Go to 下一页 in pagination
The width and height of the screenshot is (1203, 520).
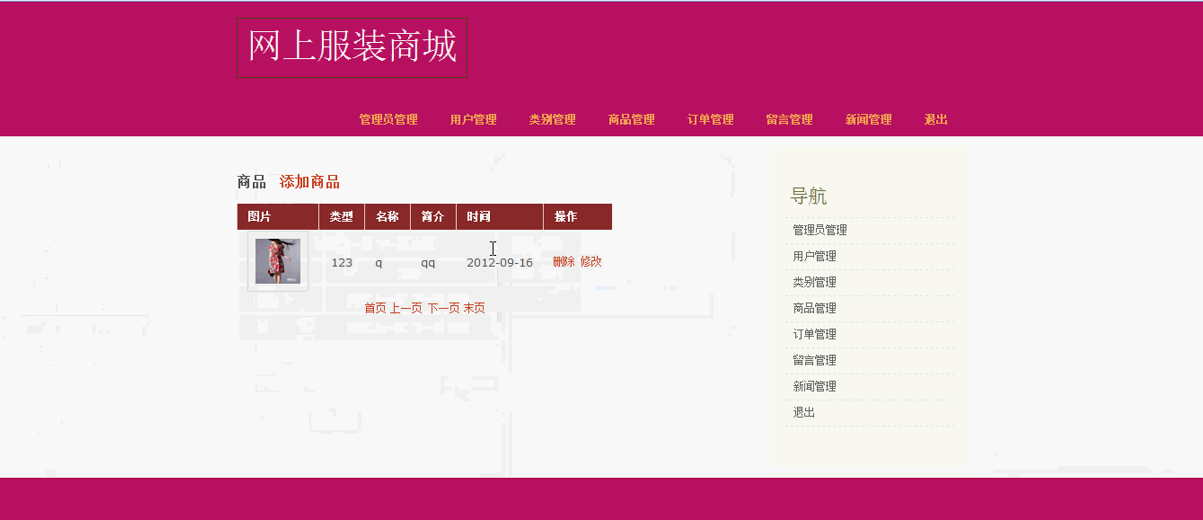[x=444, y=308]
